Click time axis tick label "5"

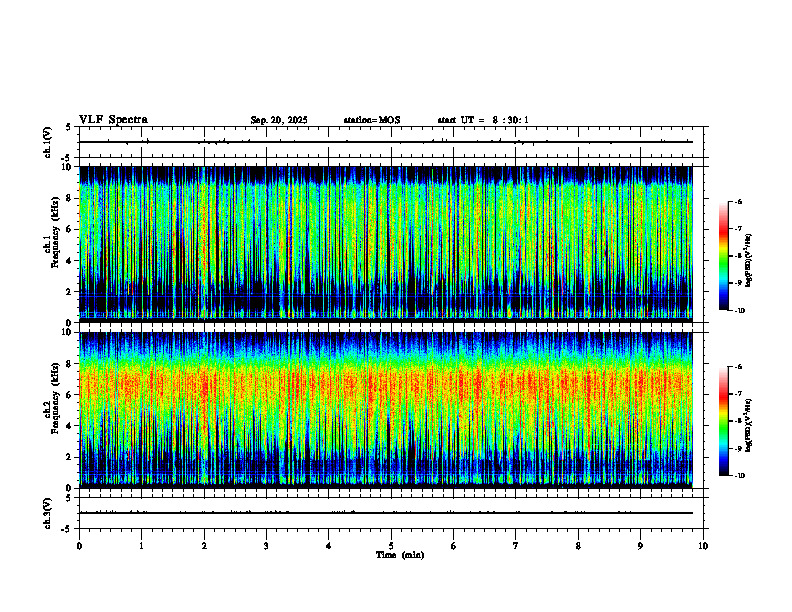pyautogui.click(x=391, y=546)
